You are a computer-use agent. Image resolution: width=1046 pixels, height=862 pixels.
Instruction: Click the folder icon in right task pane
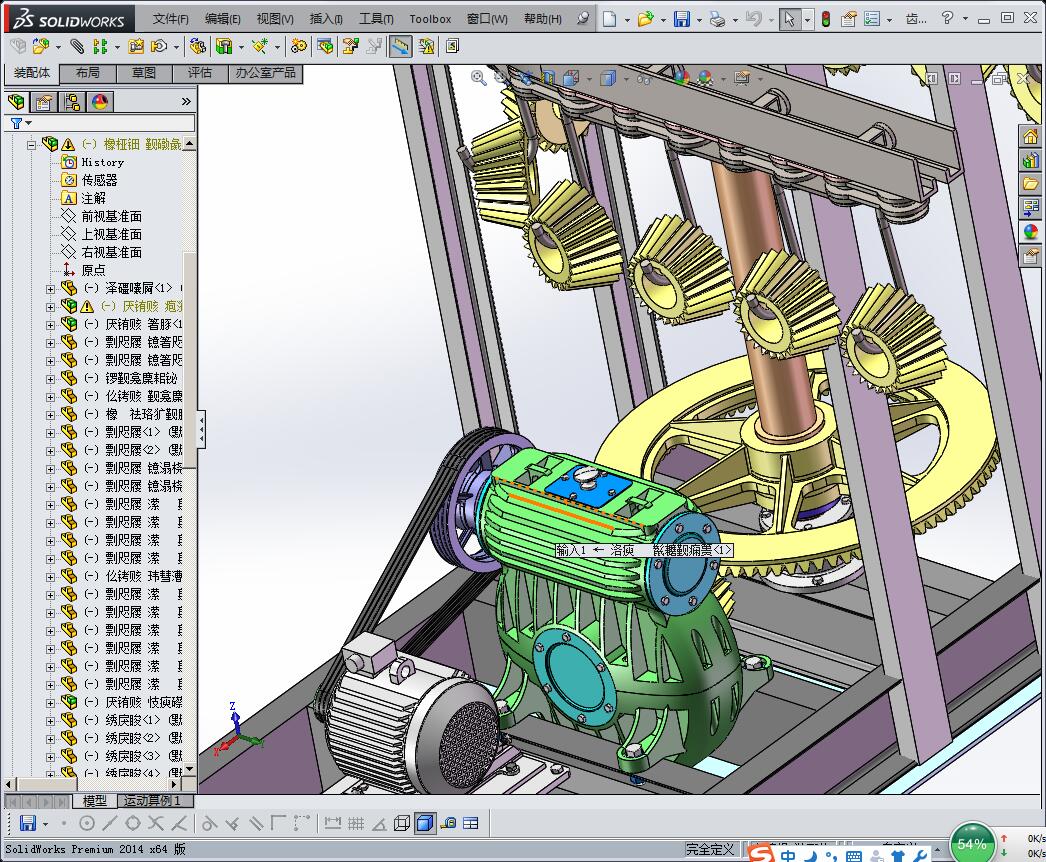point(1030,184)
